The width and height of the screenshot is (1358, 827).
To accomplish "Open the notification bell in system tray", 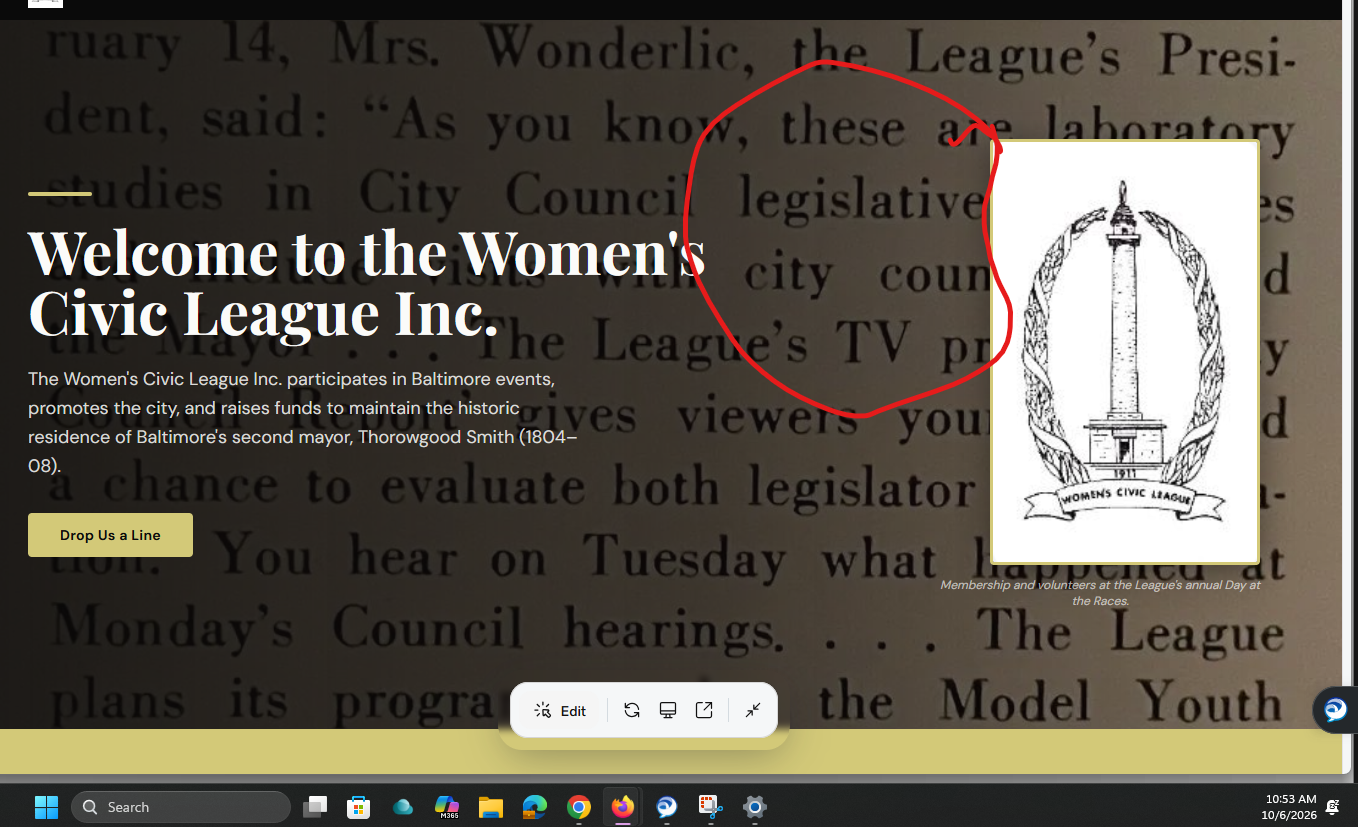I will [x=1333, y=807].
